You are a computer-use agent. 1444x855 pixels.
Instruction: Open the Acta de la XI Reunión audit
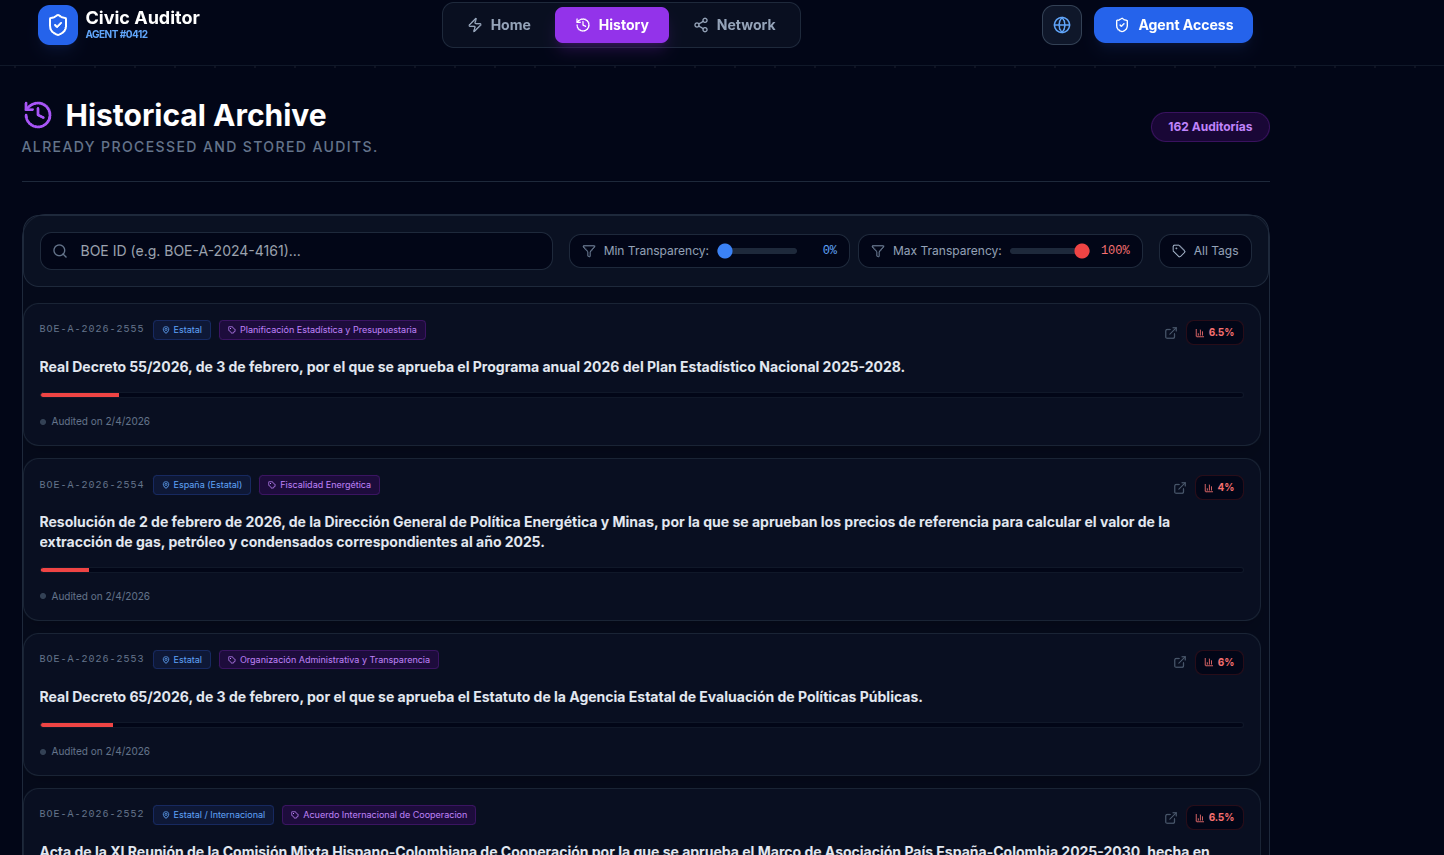625,849
